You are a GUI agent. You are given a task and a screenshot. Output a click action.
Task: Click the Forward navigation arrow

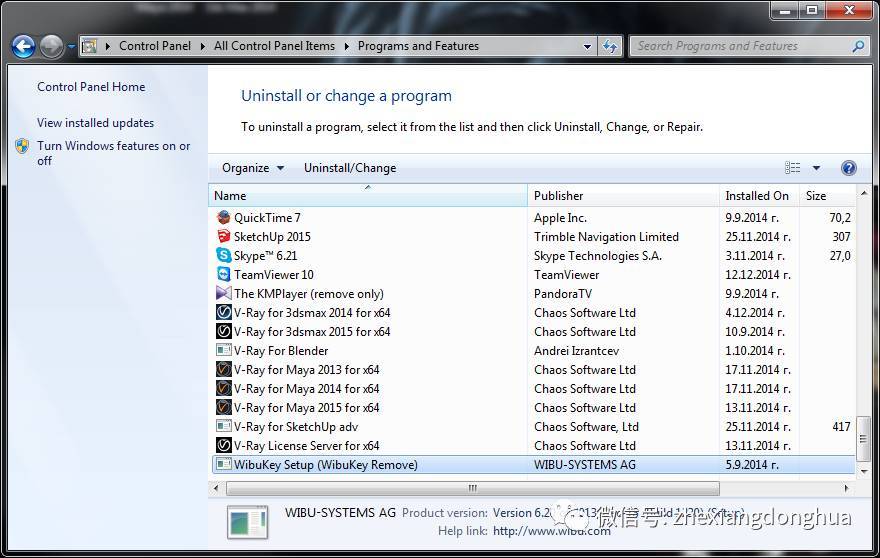pos(52,47)
